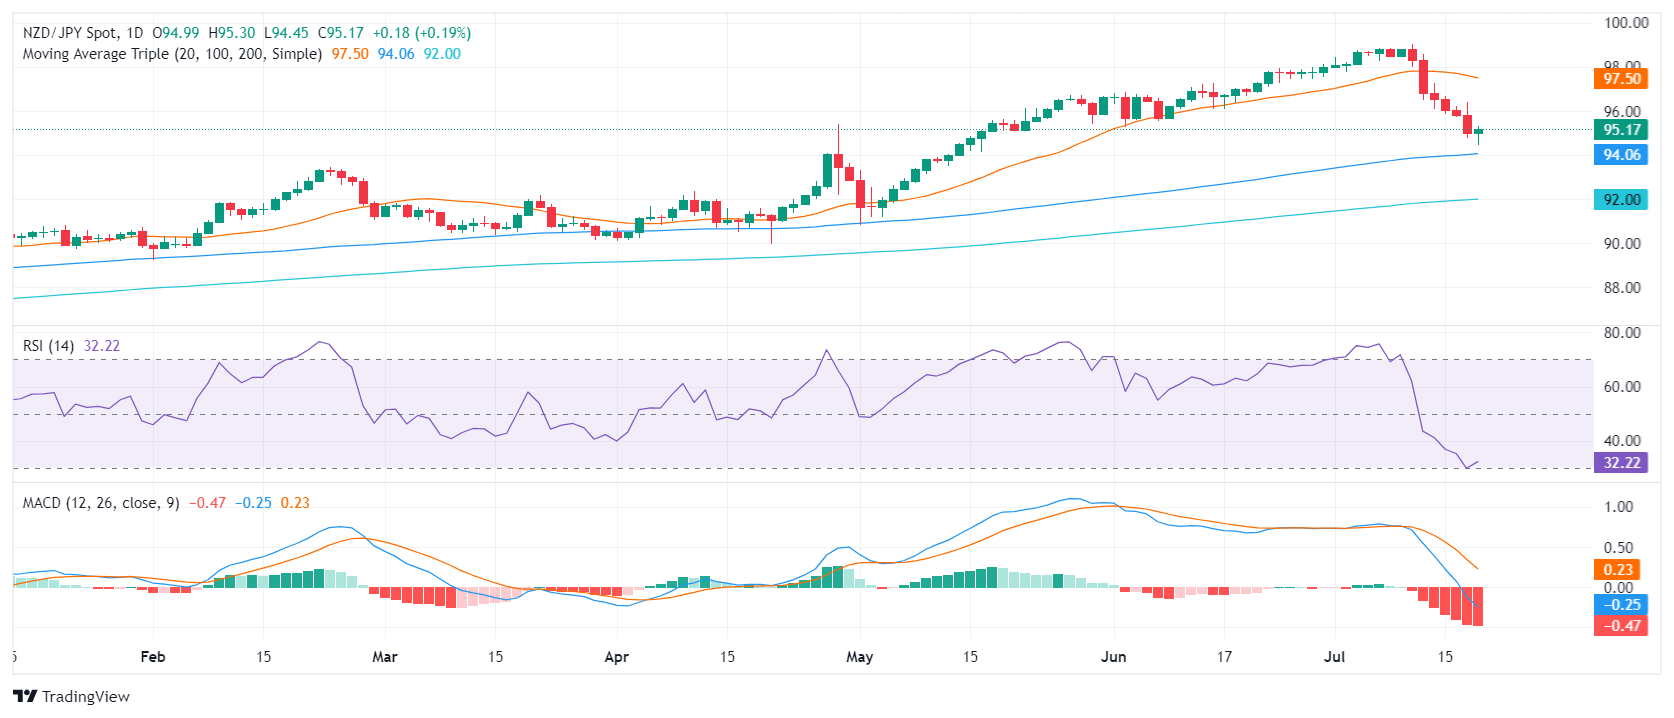Click the 80.00 level on RSI scale
This screenshot has width=1674, height=718.
click(x=1621, y=333)
